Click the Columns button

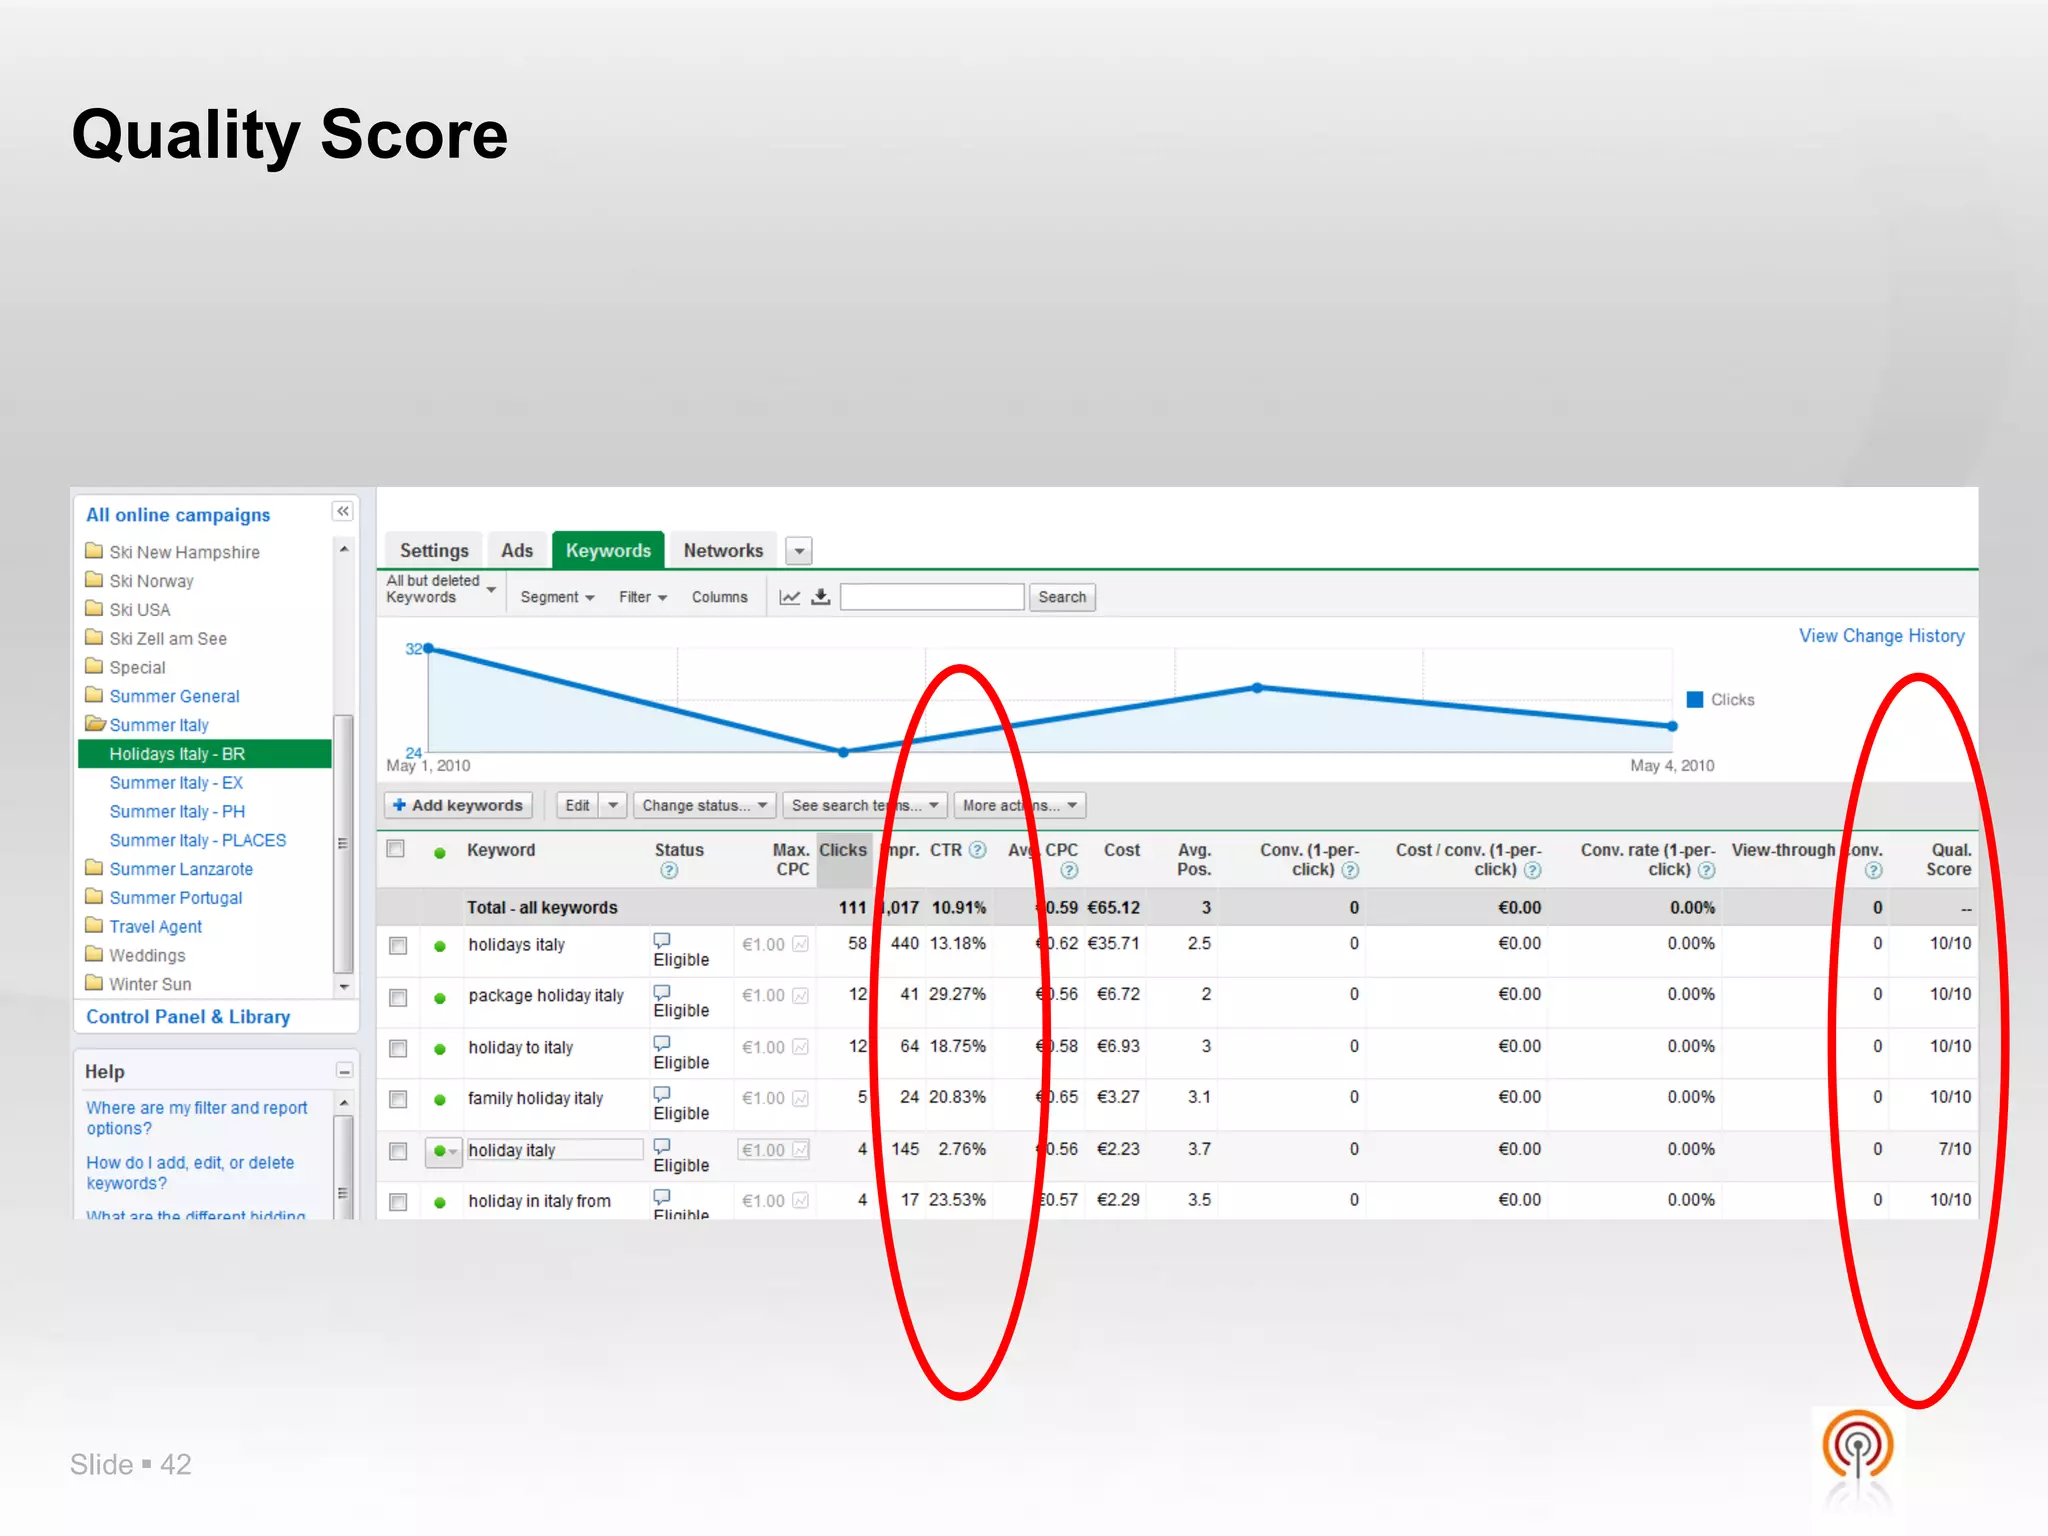point(720,597)
